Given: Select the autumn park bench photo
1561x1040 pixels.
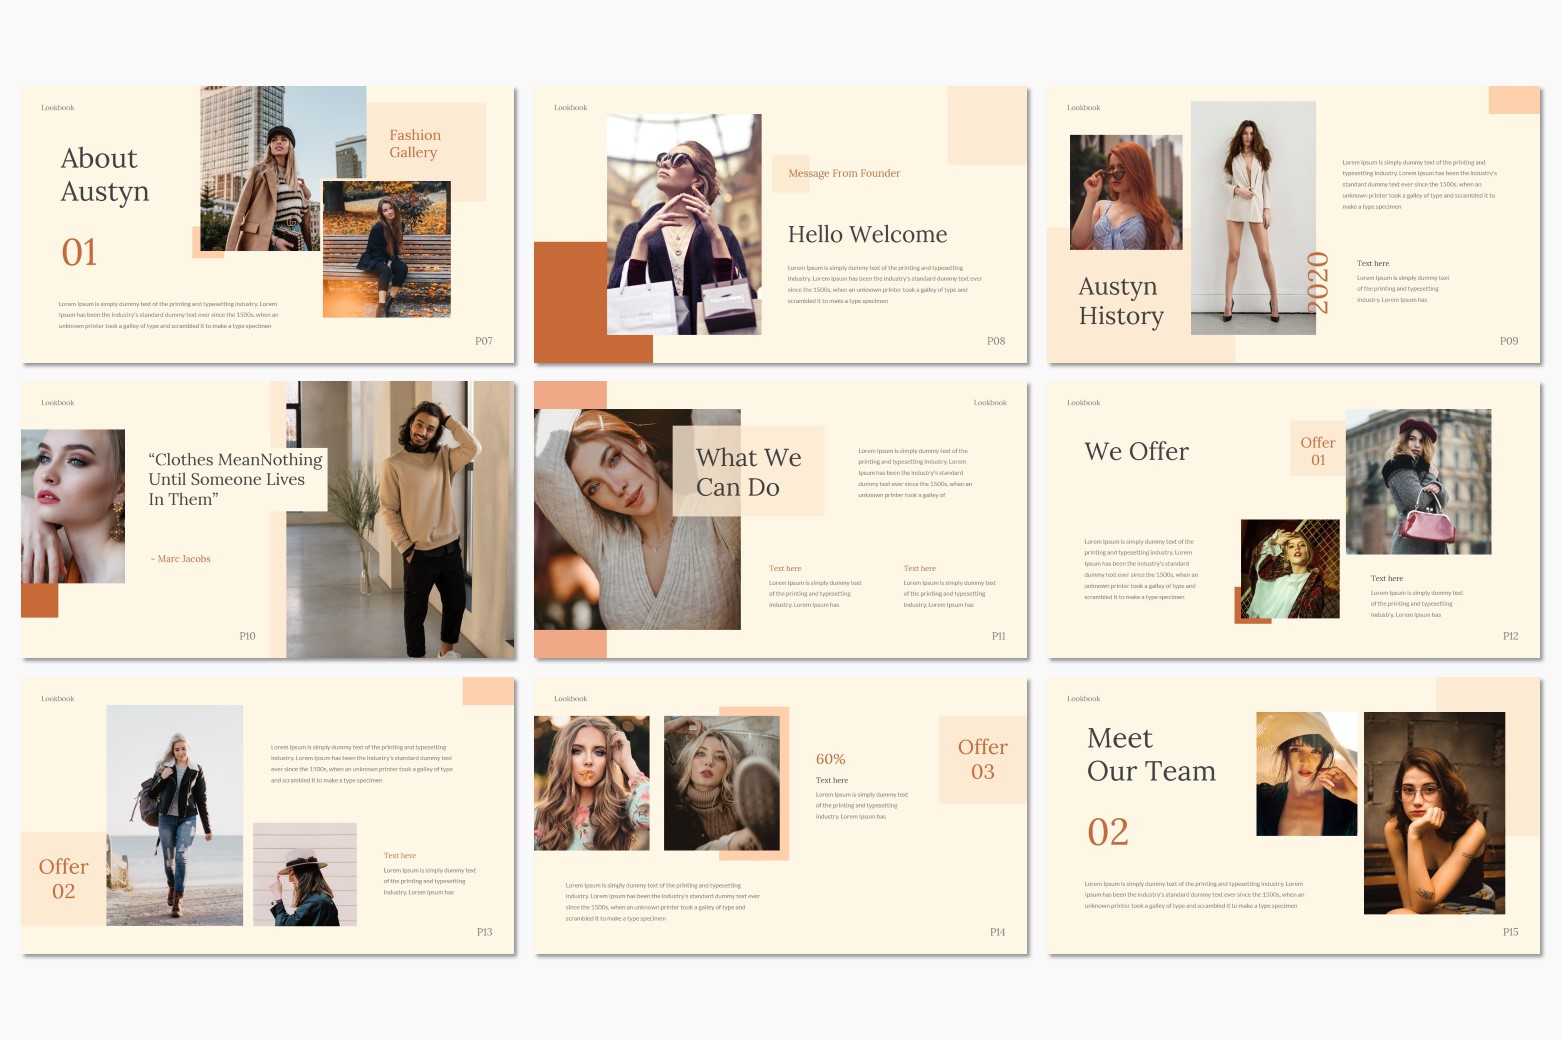Looking at the screenshot, I should click(x=386, y=249).
